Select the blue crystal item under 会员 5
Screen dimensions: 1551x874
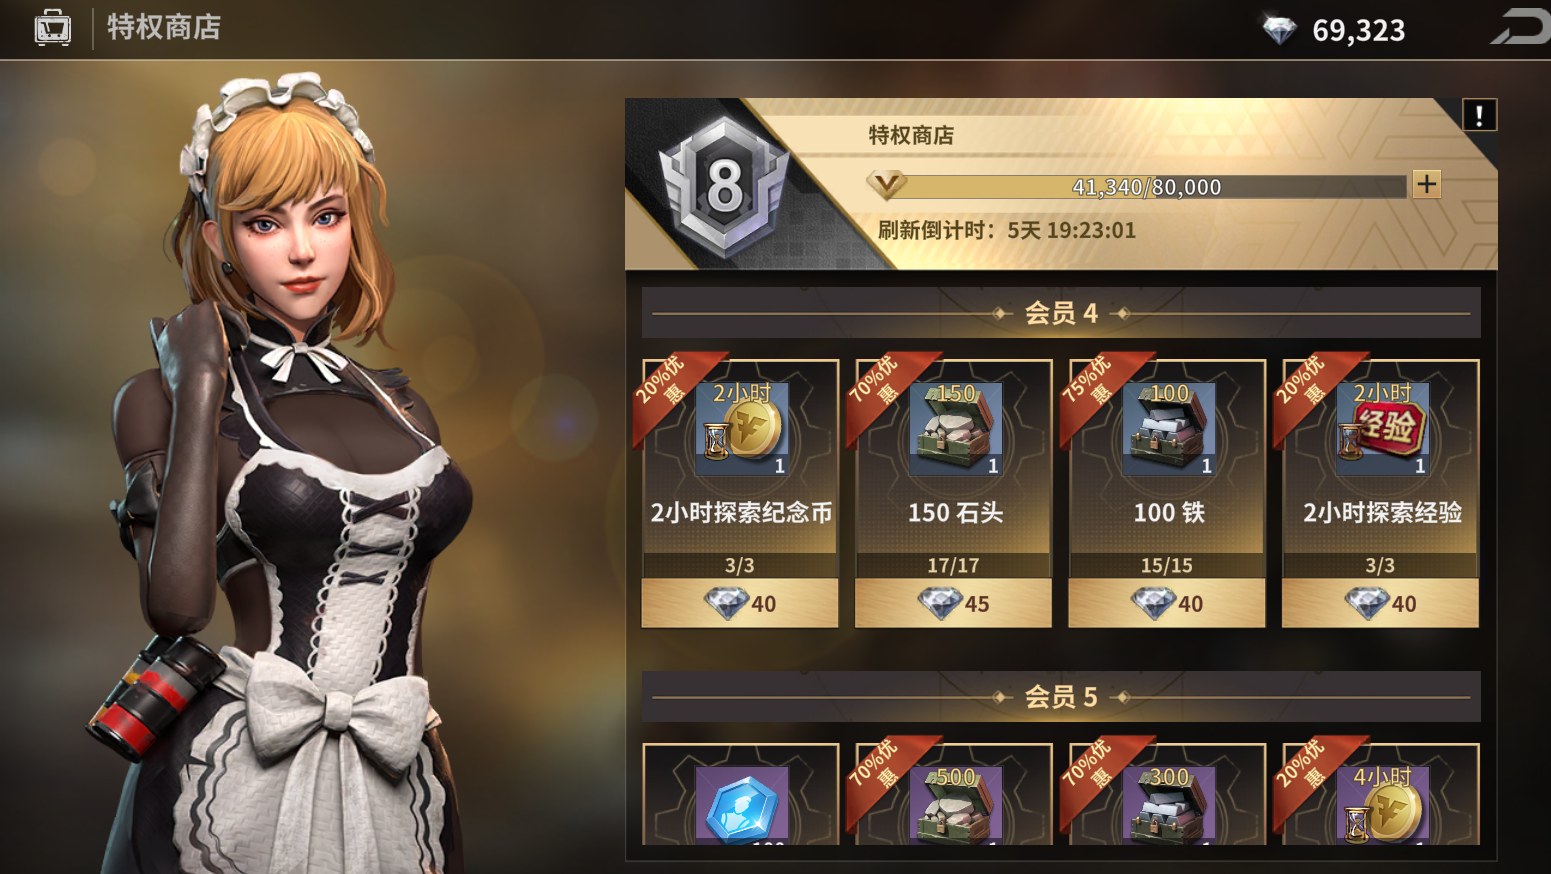click(741, 806)
